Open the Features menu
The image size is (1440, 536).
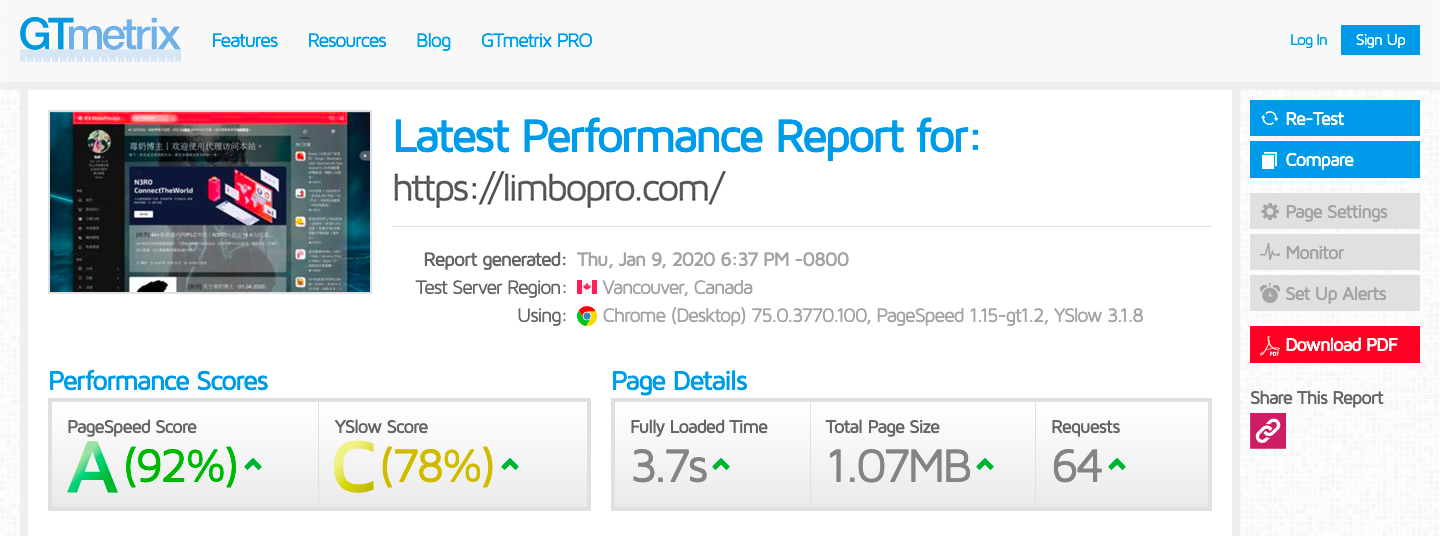(x=245, y=41)
